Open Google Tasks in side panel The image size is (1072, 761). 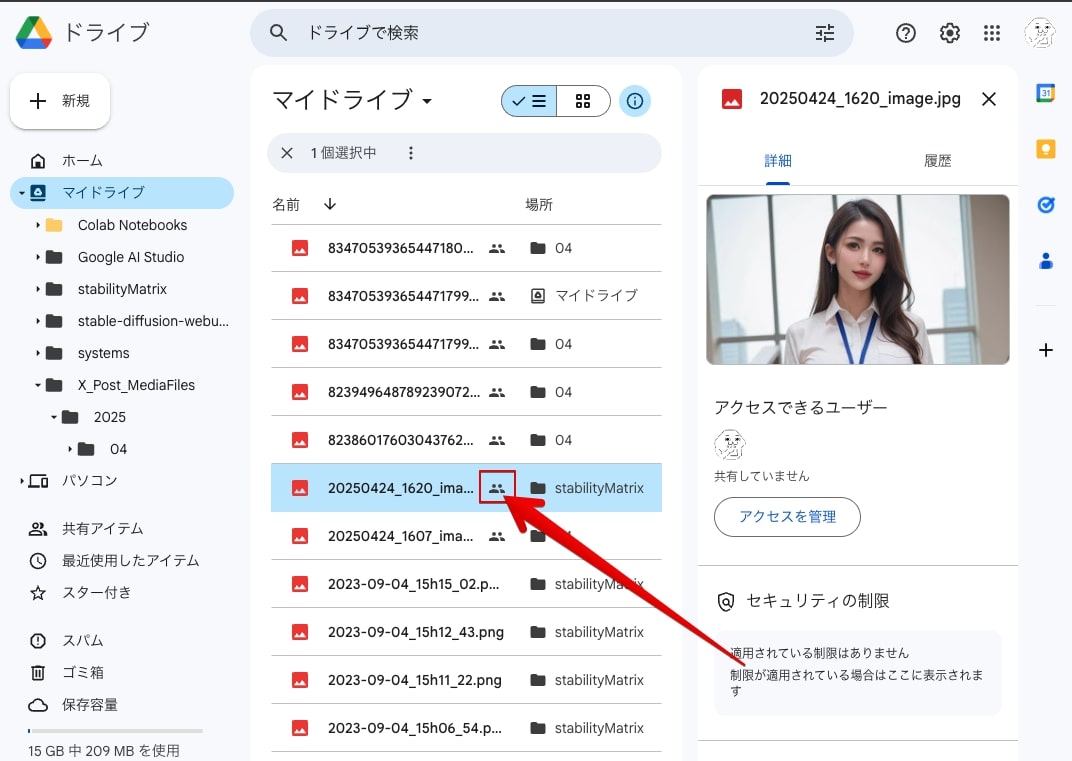point(1045,204)
